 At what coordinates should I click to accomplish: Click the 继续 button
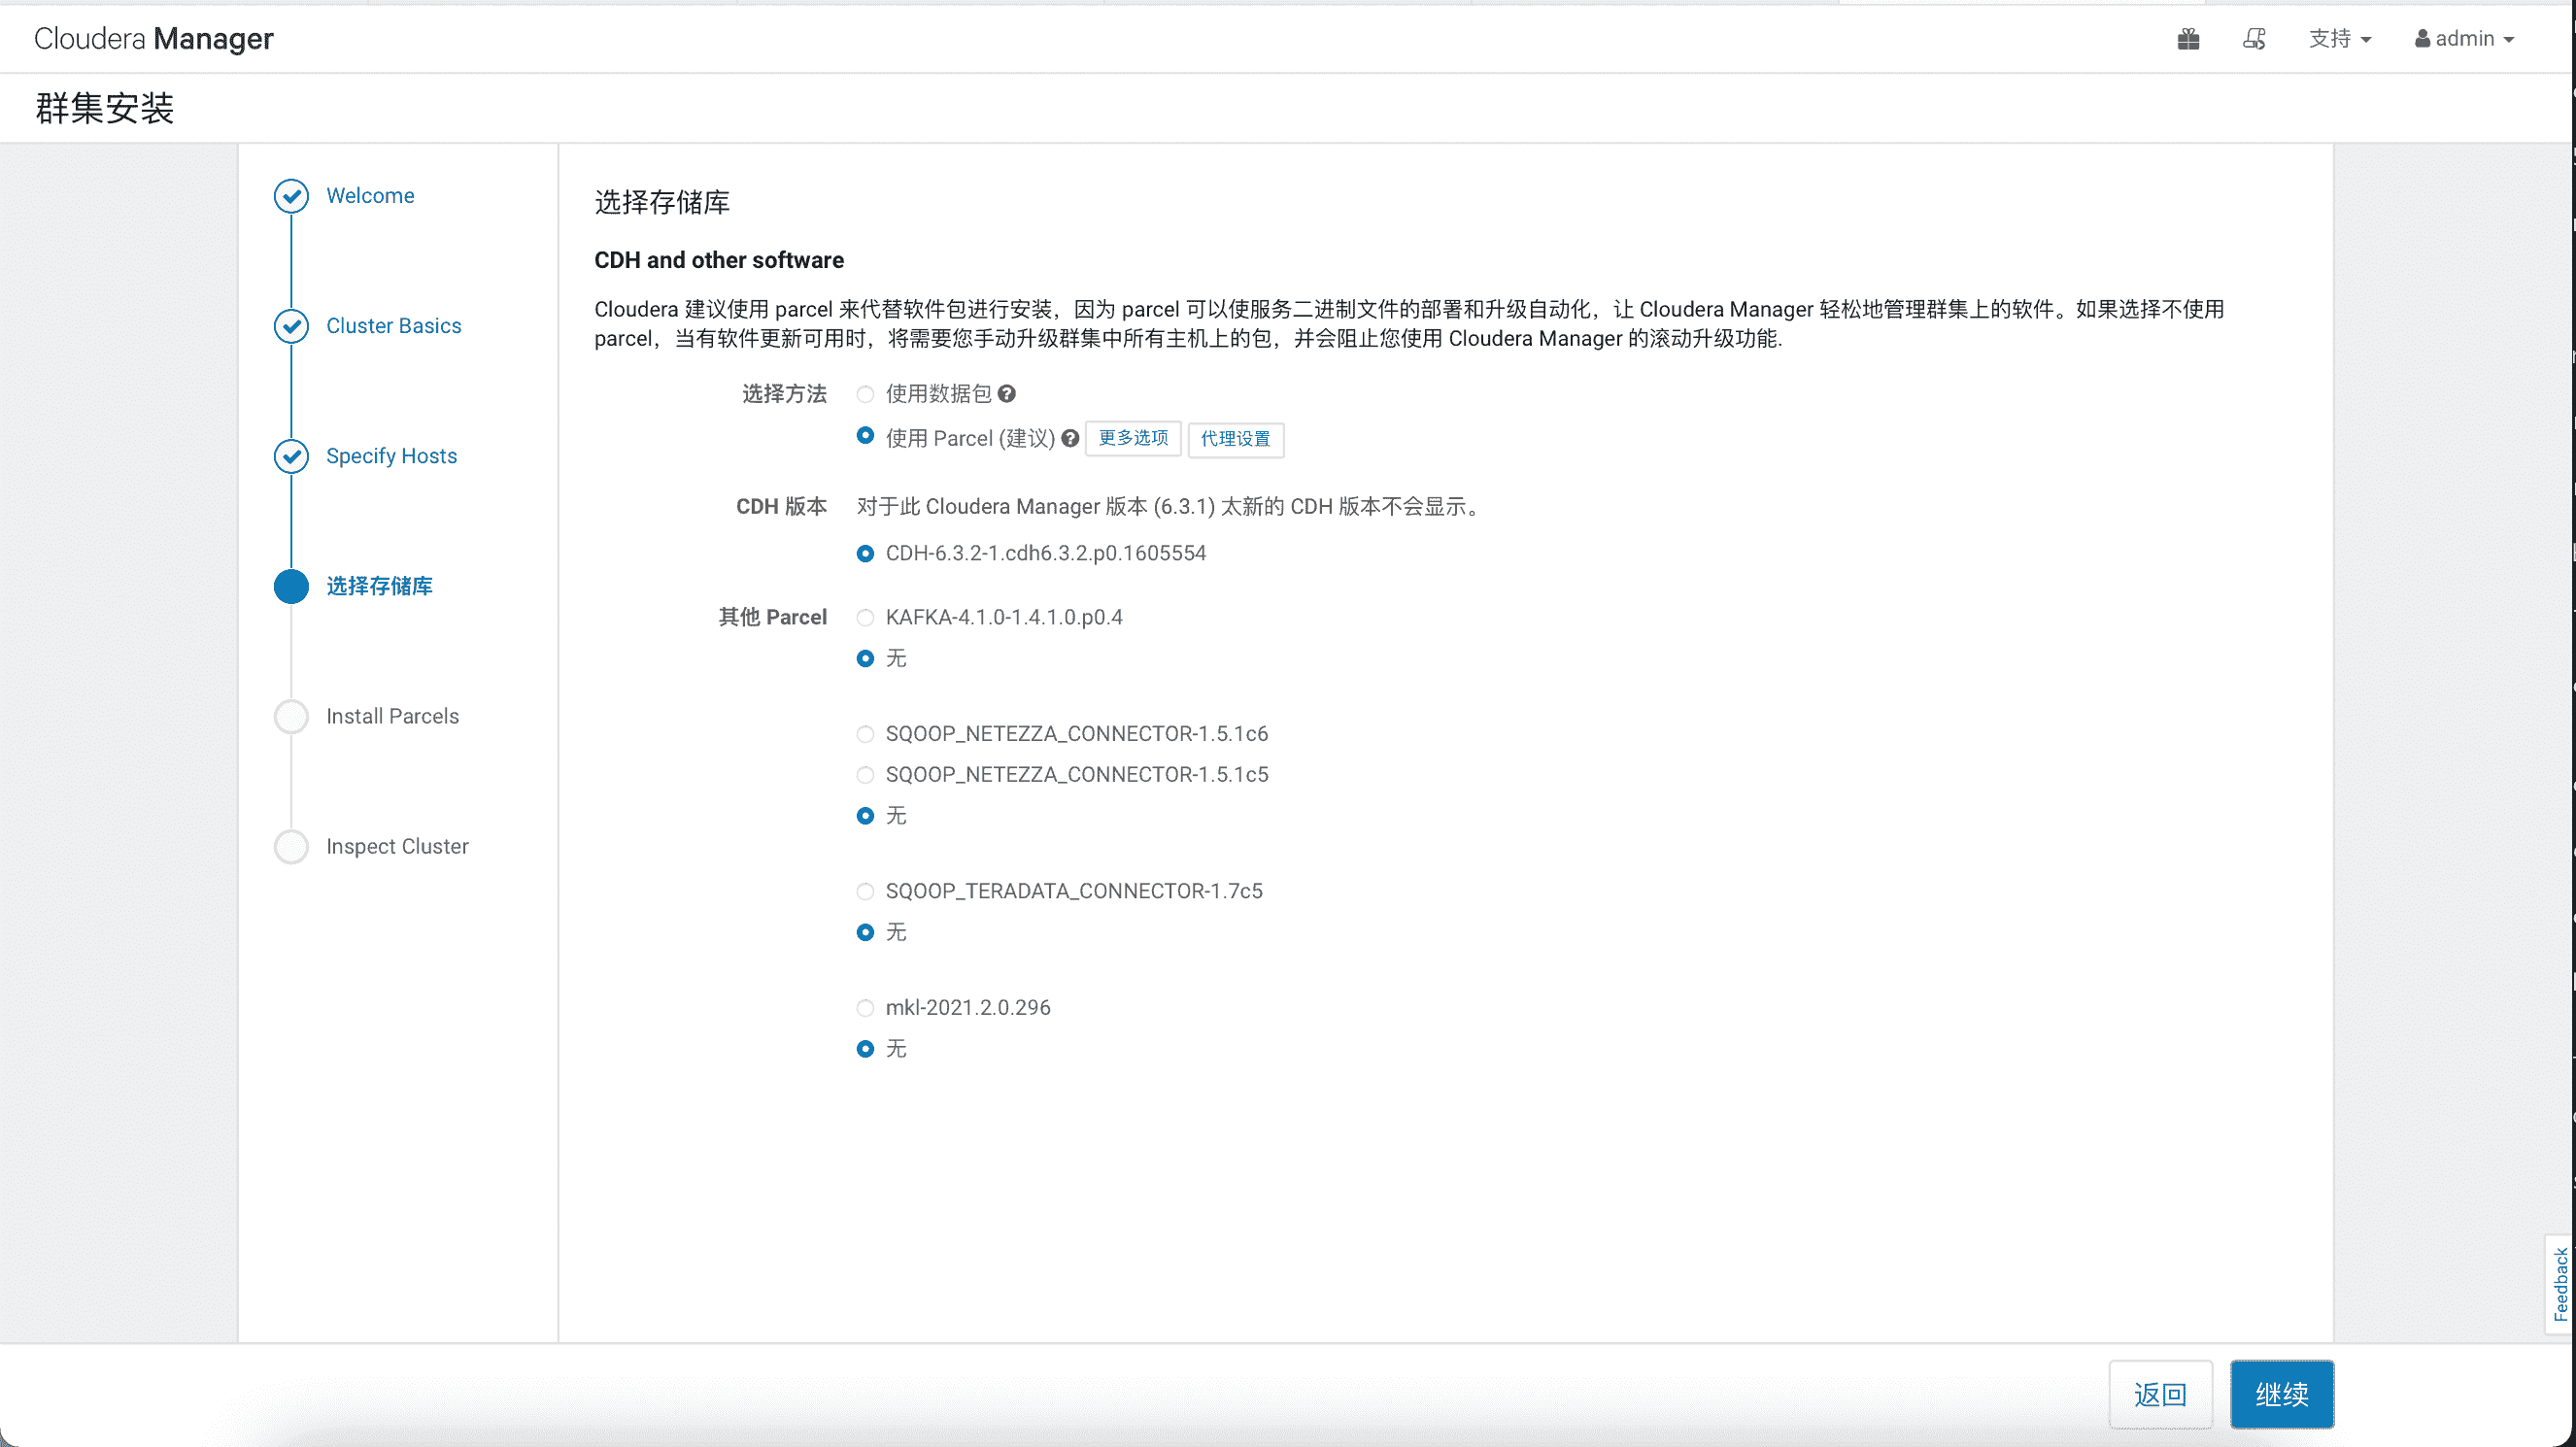(2281, 1394)
